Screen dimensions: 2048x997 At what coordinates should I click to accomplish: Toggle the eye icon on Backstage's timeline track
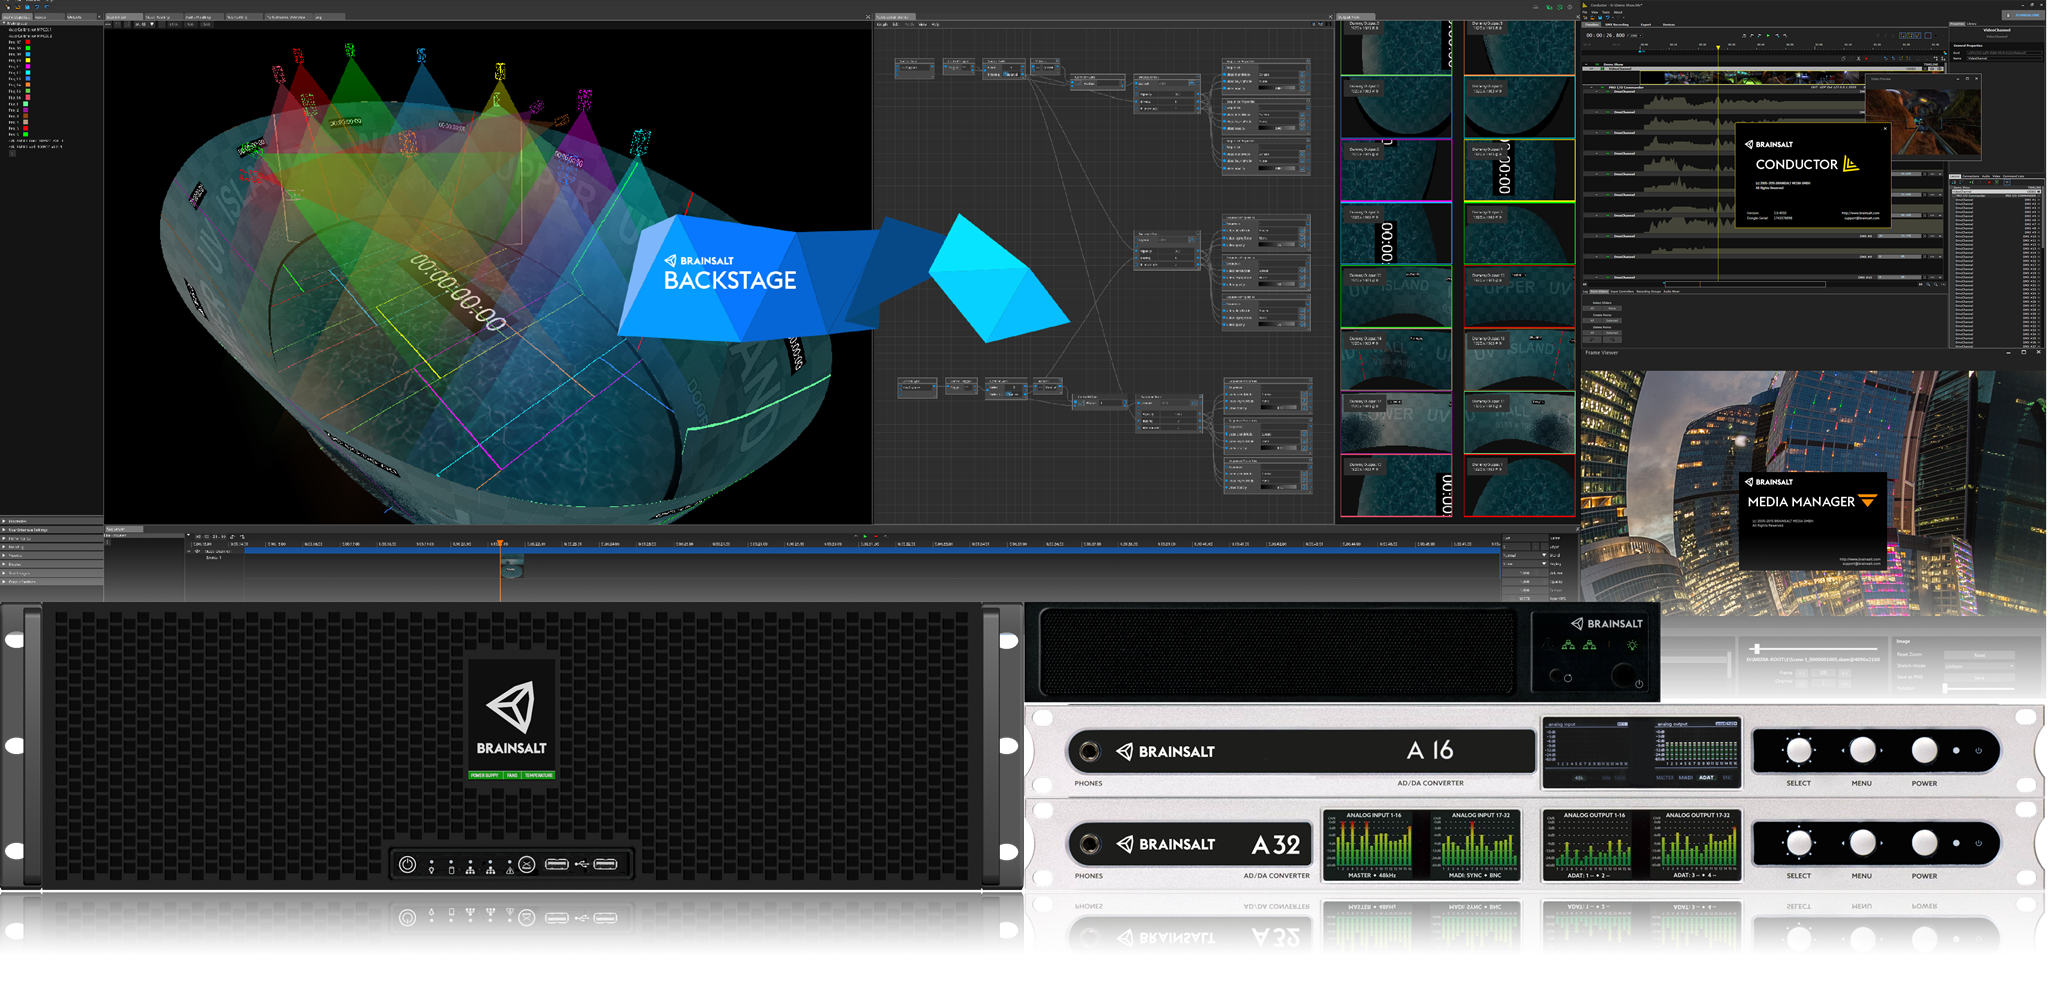pos(197,551)
